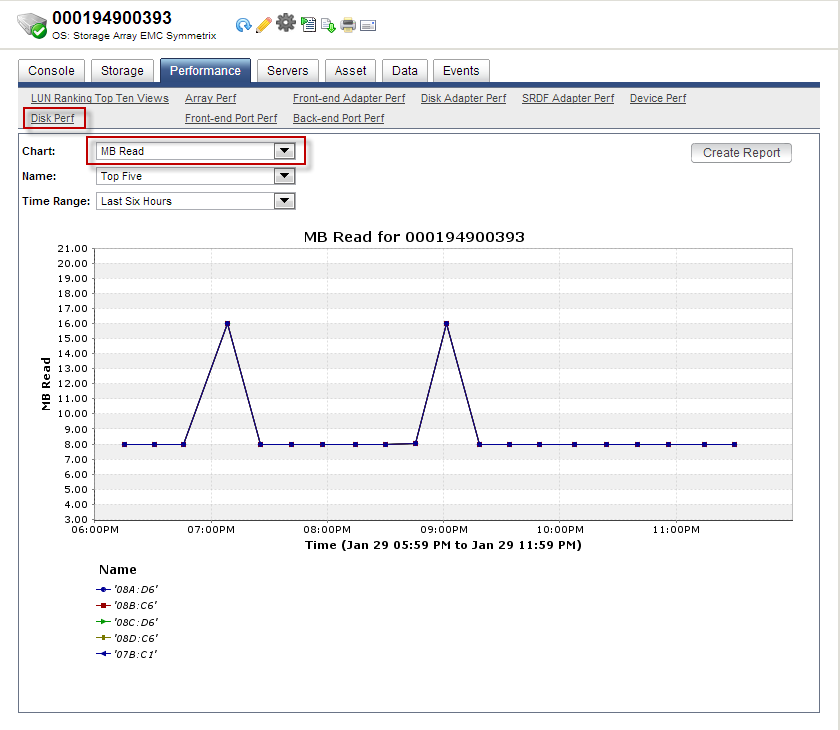Switch to the Data tab

click(404, 71)
